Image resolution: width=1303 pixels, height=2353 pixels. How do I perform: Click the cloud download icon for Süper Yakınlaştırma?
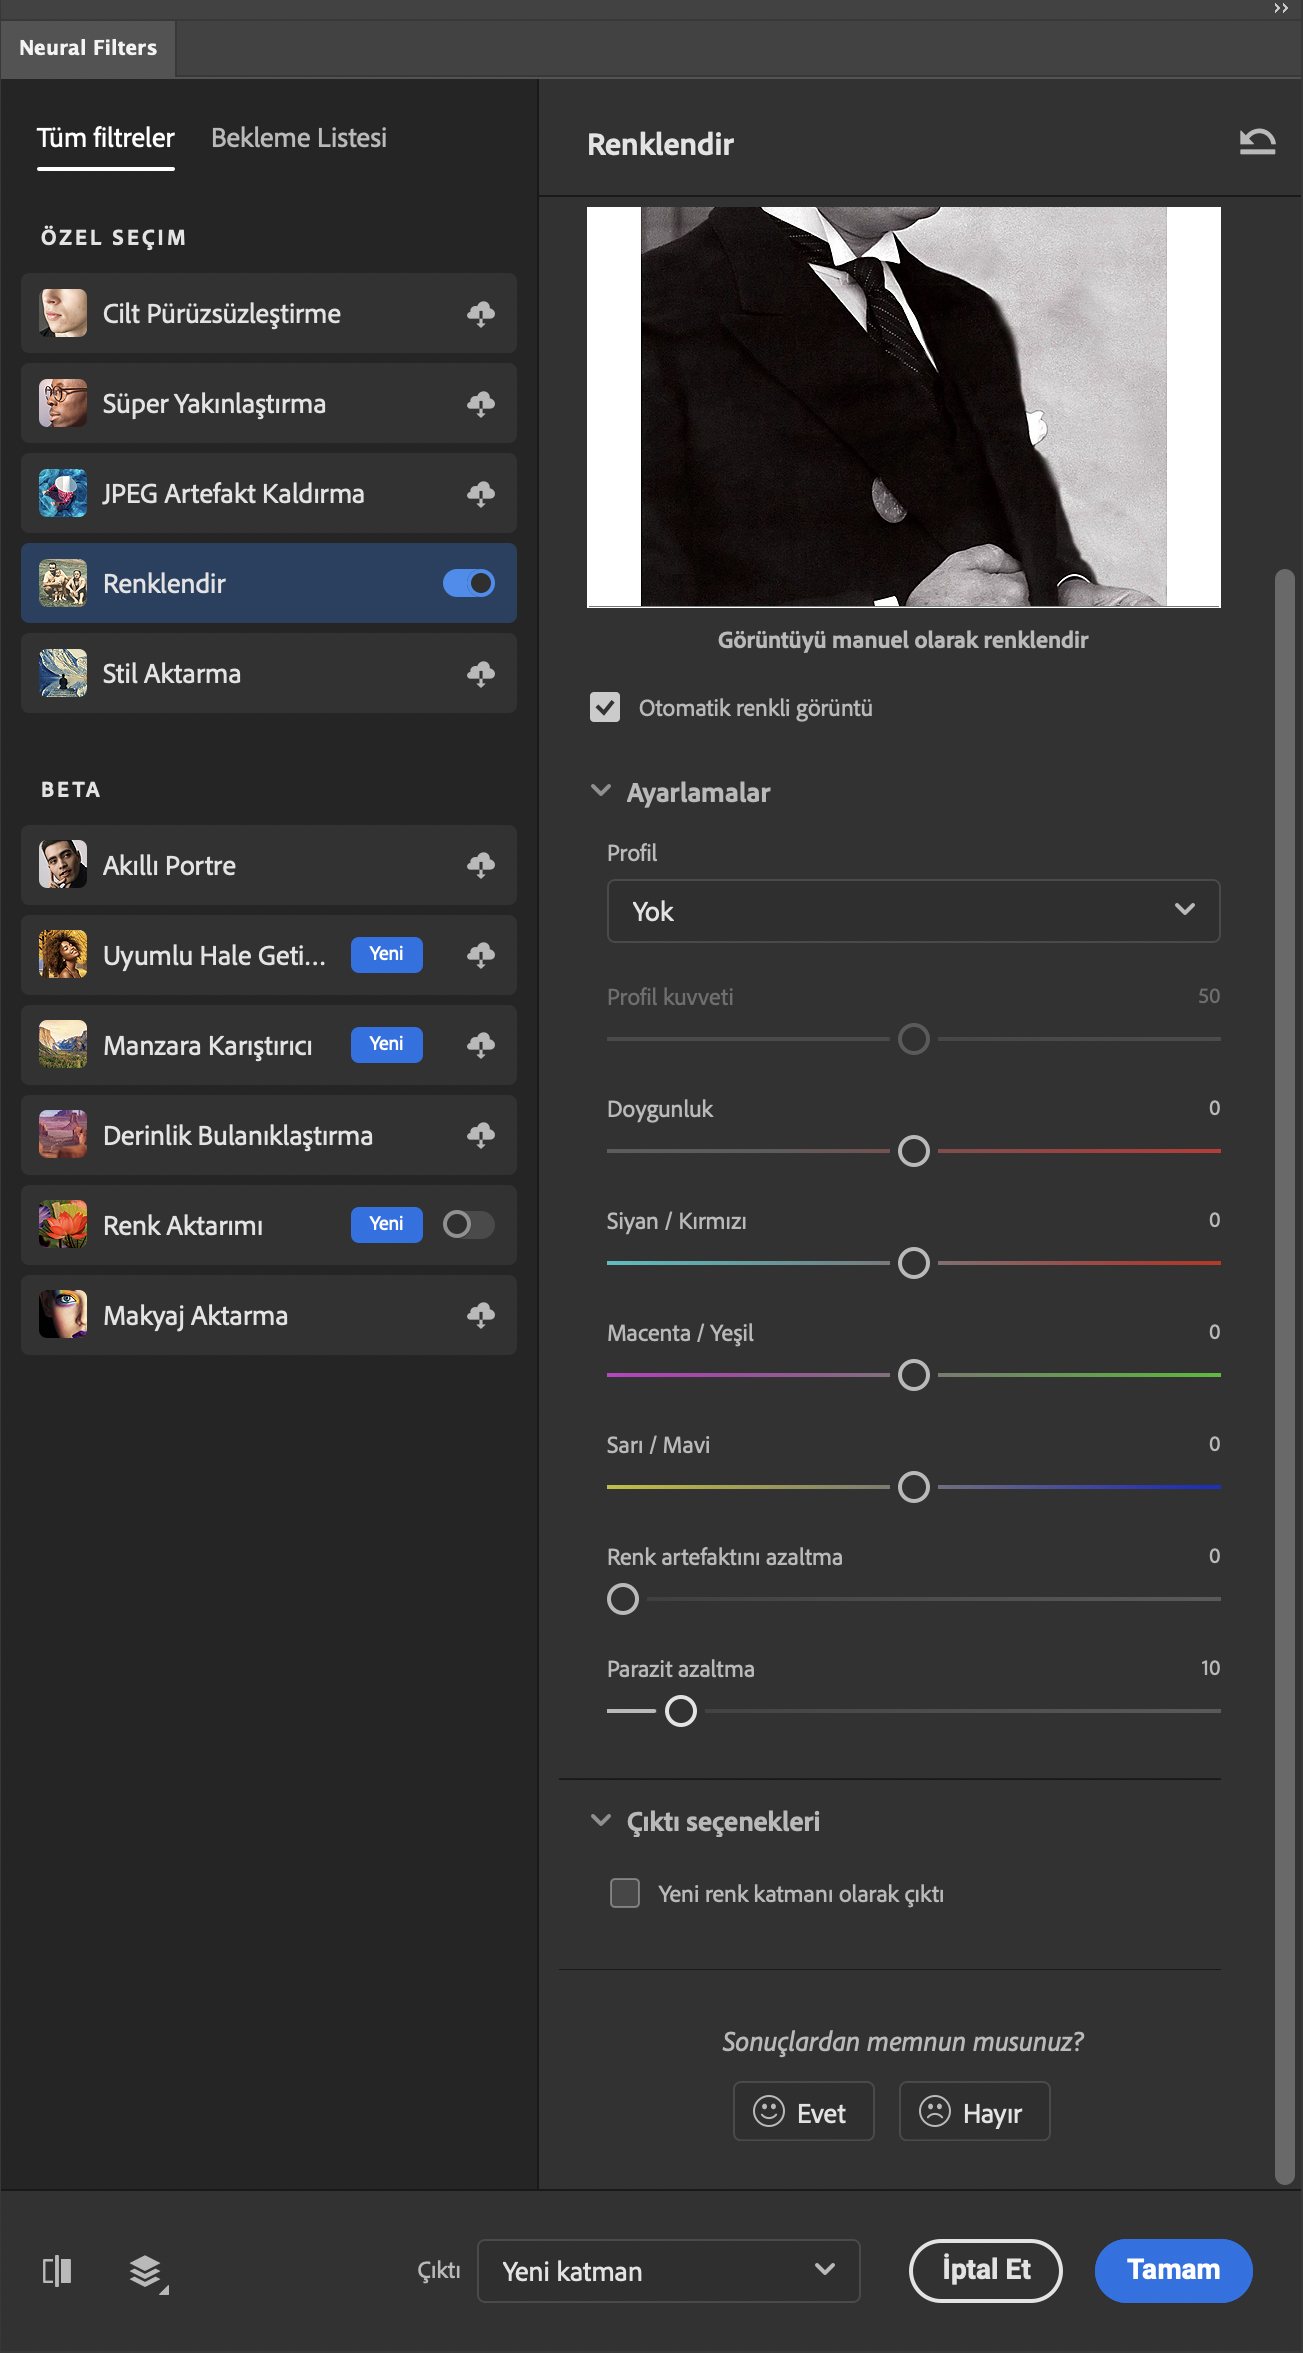coord(481,404)
